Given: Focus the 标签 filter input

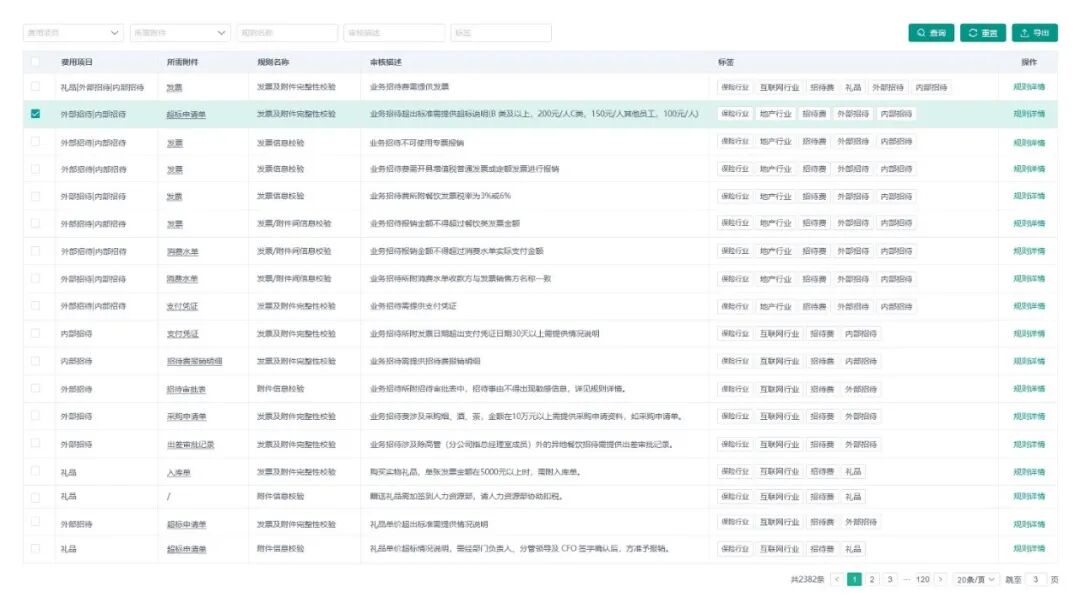Looking at the screenshot, I should click(501, 32).
